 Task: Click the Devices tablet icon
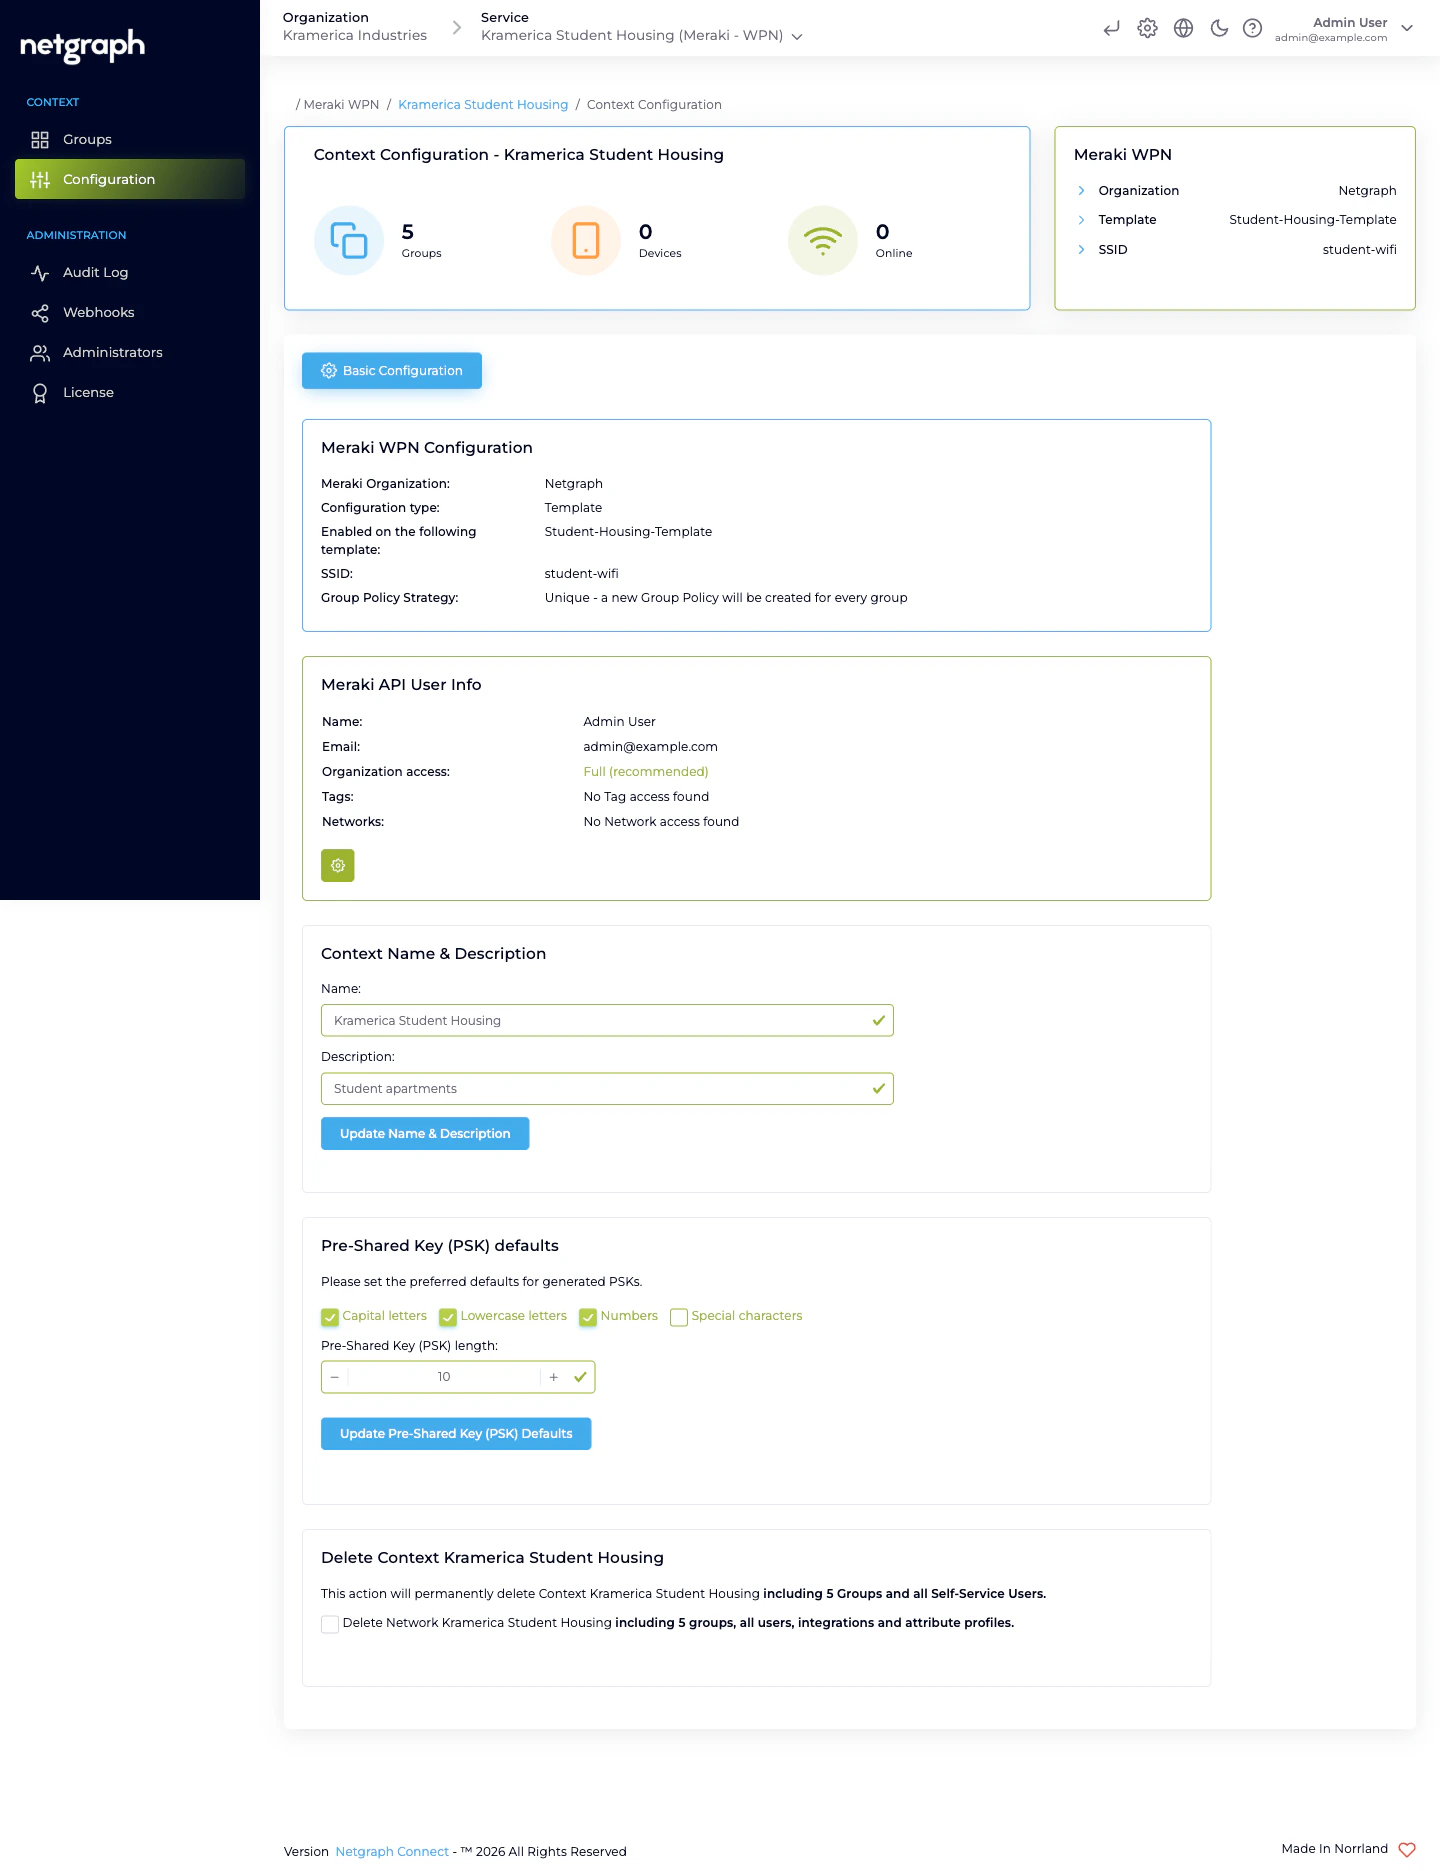pos(586,240)
